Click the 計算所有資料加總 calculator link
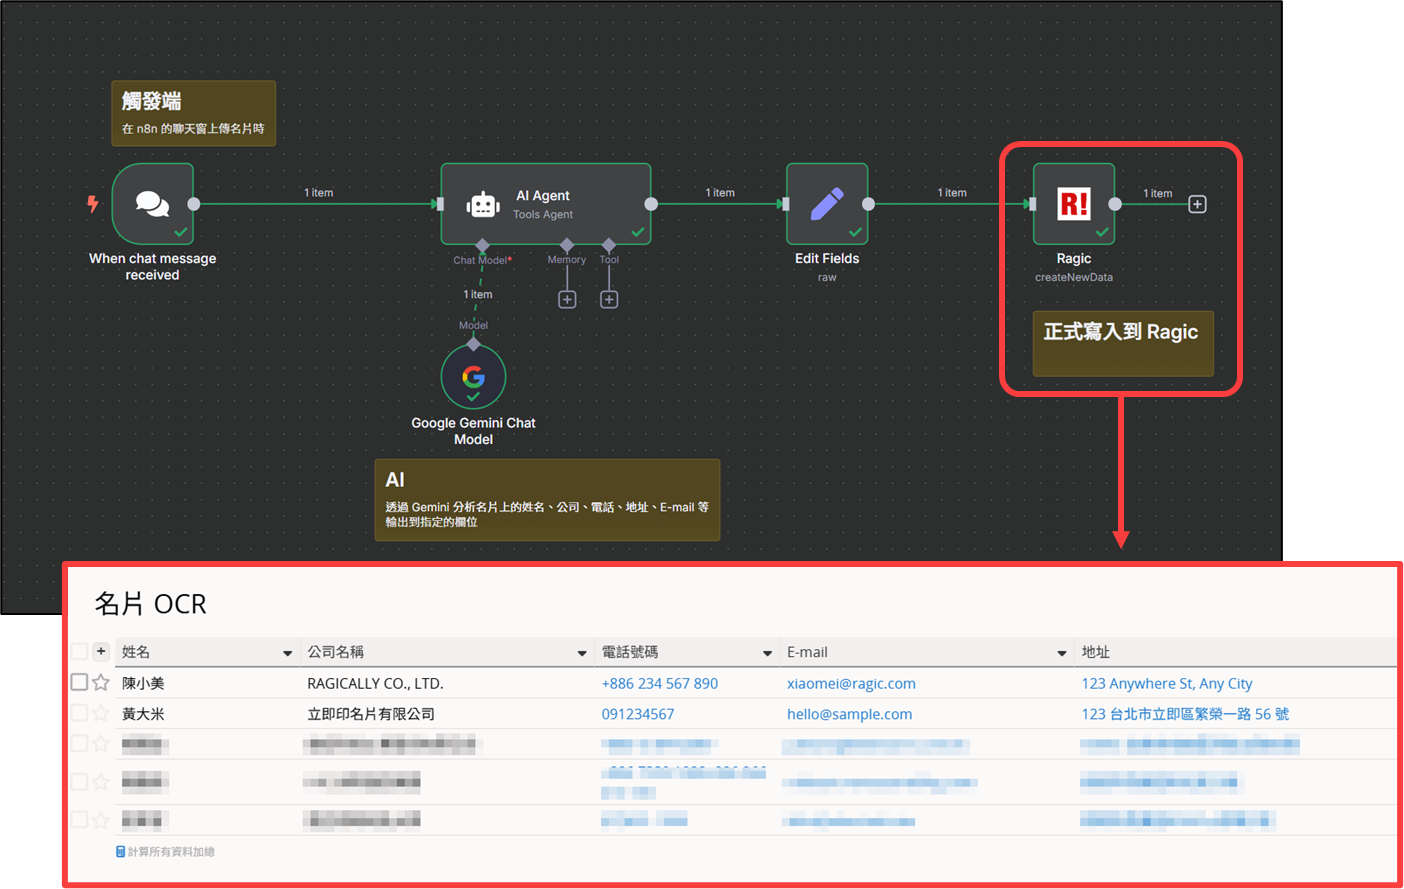 [166, 852]
